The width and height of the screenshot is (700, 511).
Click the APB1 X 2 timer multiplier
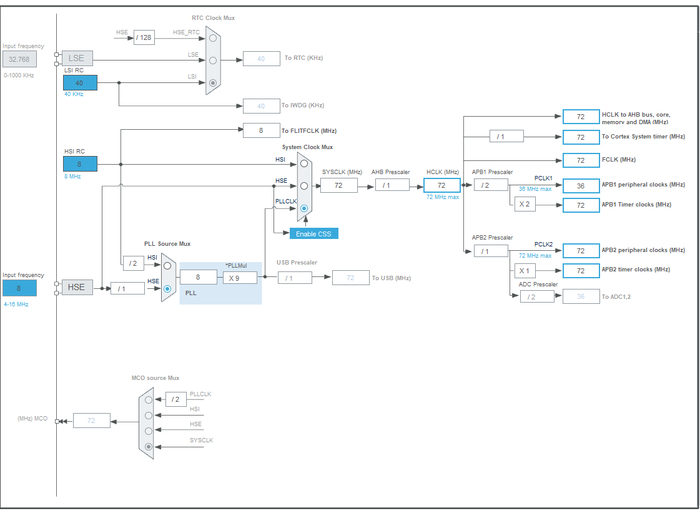(x=525, y=204)
